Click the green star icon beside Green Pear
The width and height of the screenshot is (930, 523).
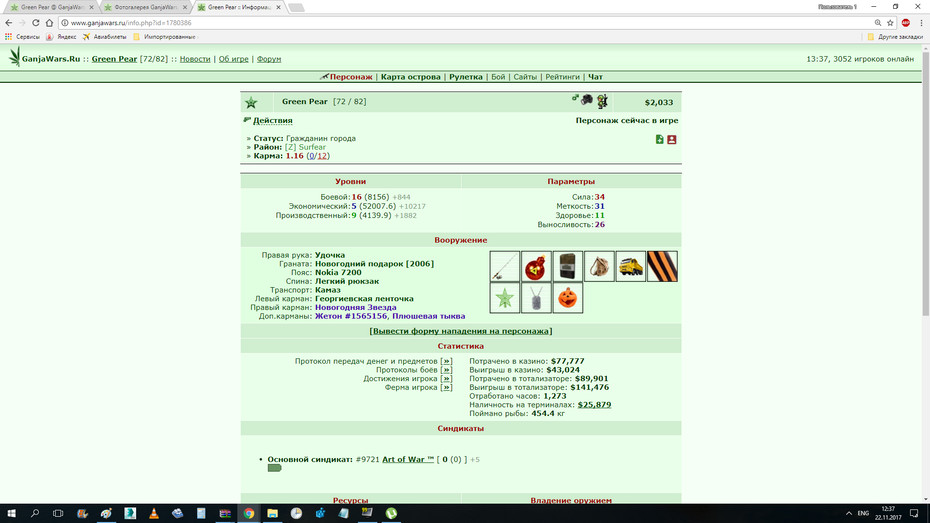click(x=251, y=103)
